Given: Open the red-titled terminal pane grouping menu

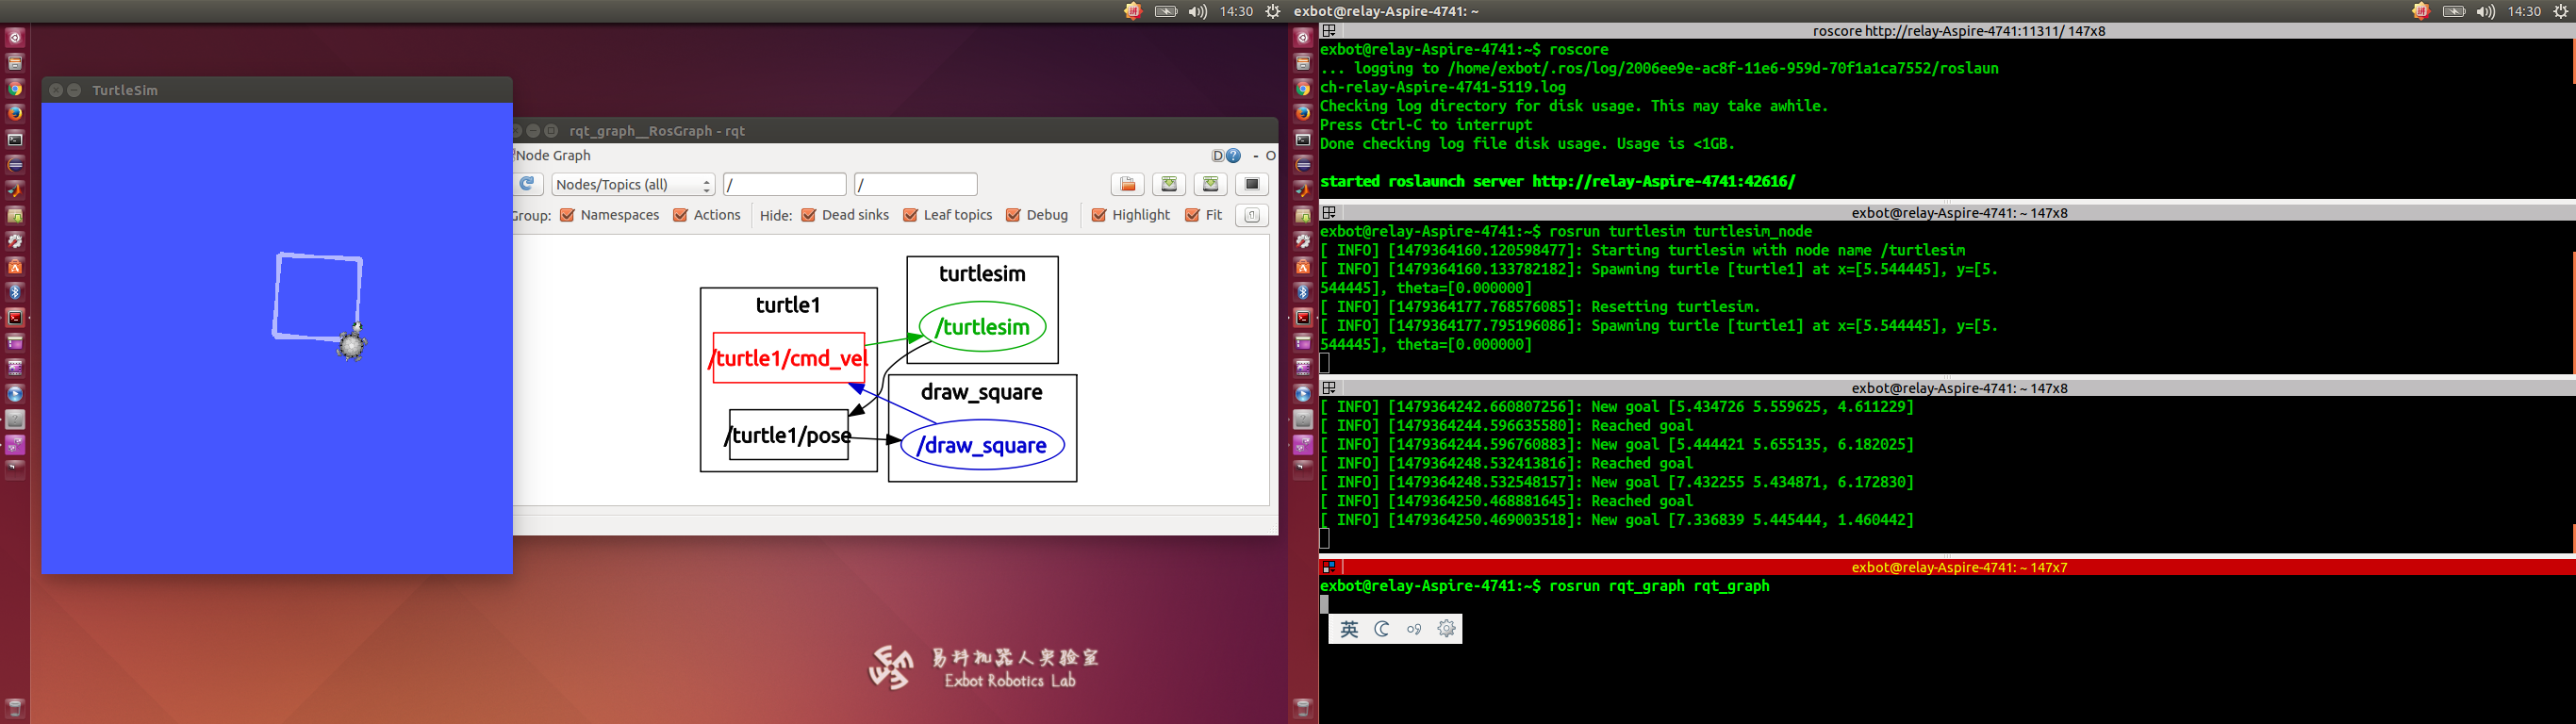Looking at the screenshot, I should pyautogui.click(x=1329, y=567).
